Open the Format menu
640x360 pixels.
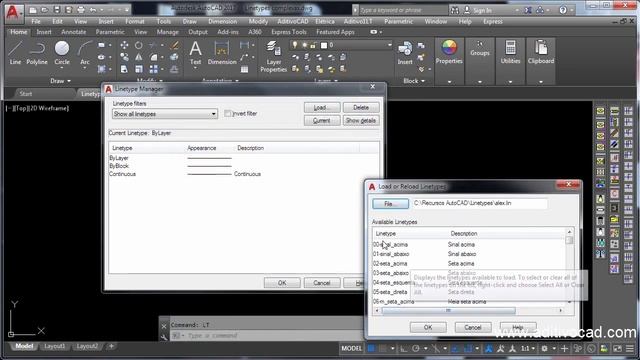[x=135, y=22]
